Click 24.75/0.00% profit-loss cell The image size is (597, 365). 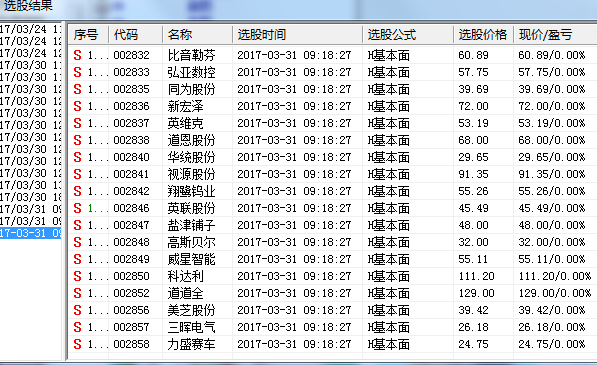point(552,344)
